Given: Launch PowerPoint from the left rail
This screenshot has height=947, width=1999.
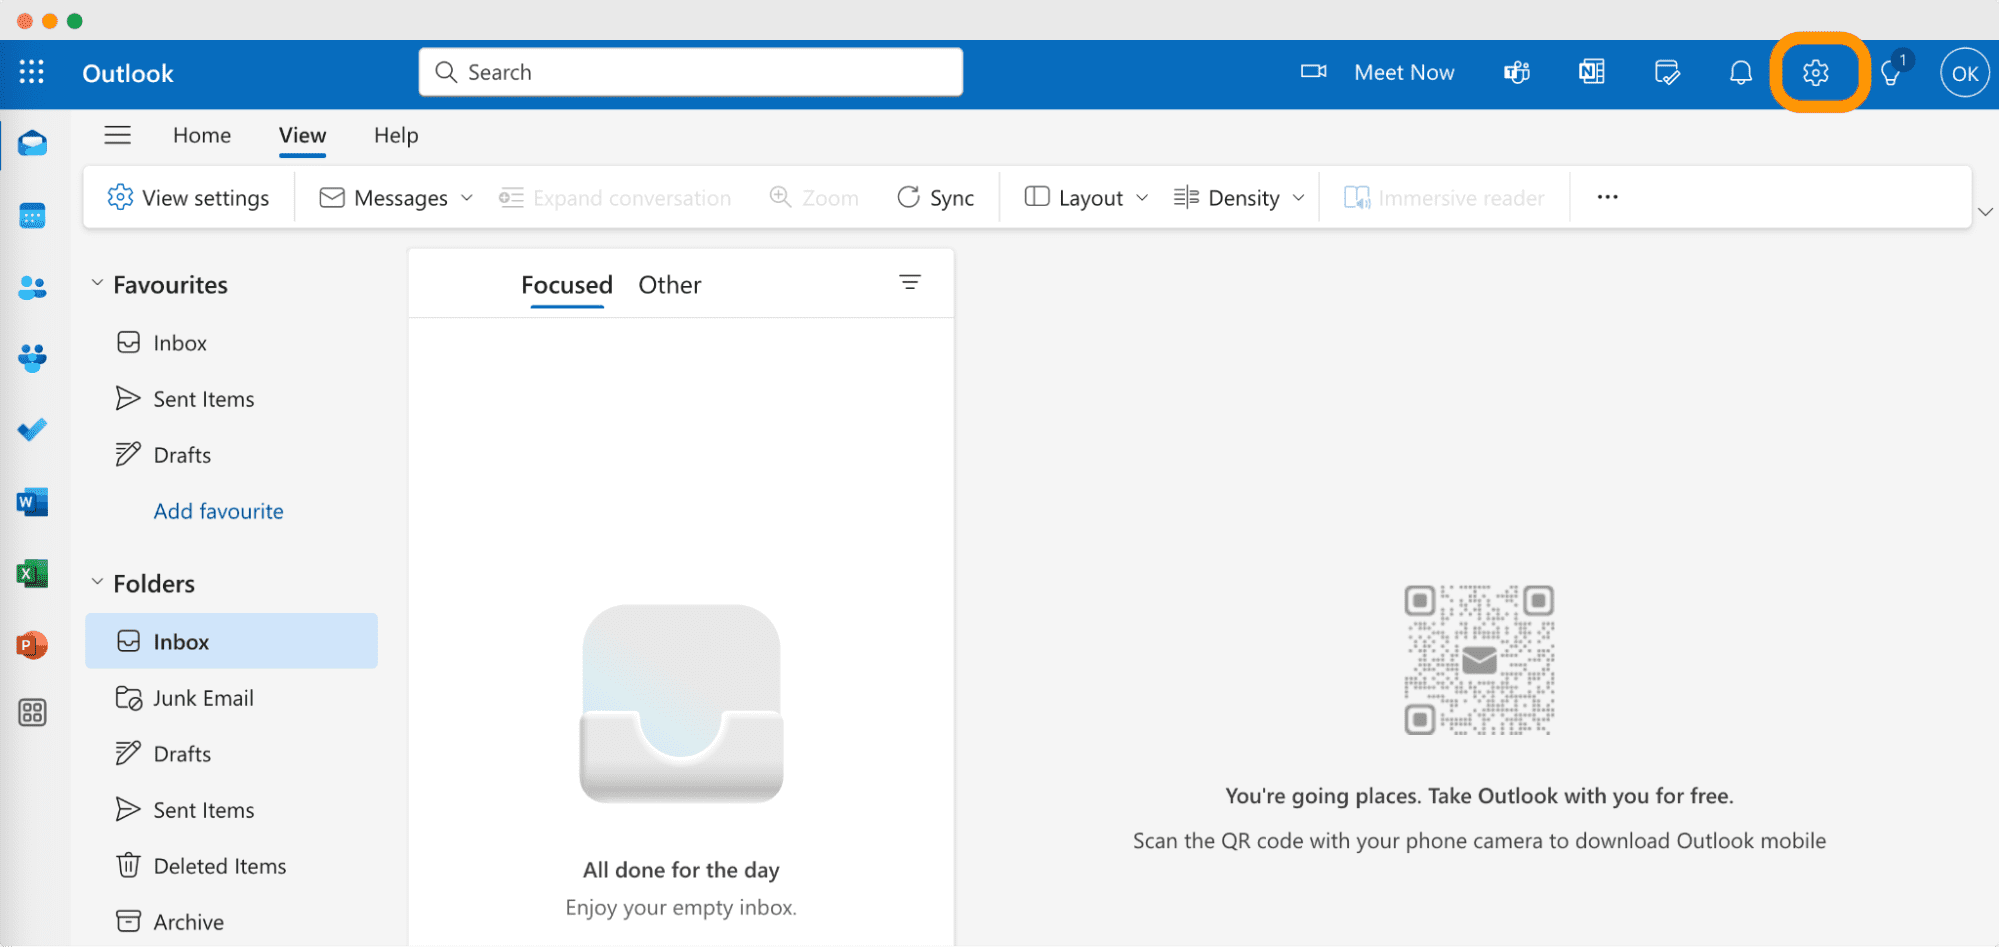Looking at the screenshot, I should 32,645.
